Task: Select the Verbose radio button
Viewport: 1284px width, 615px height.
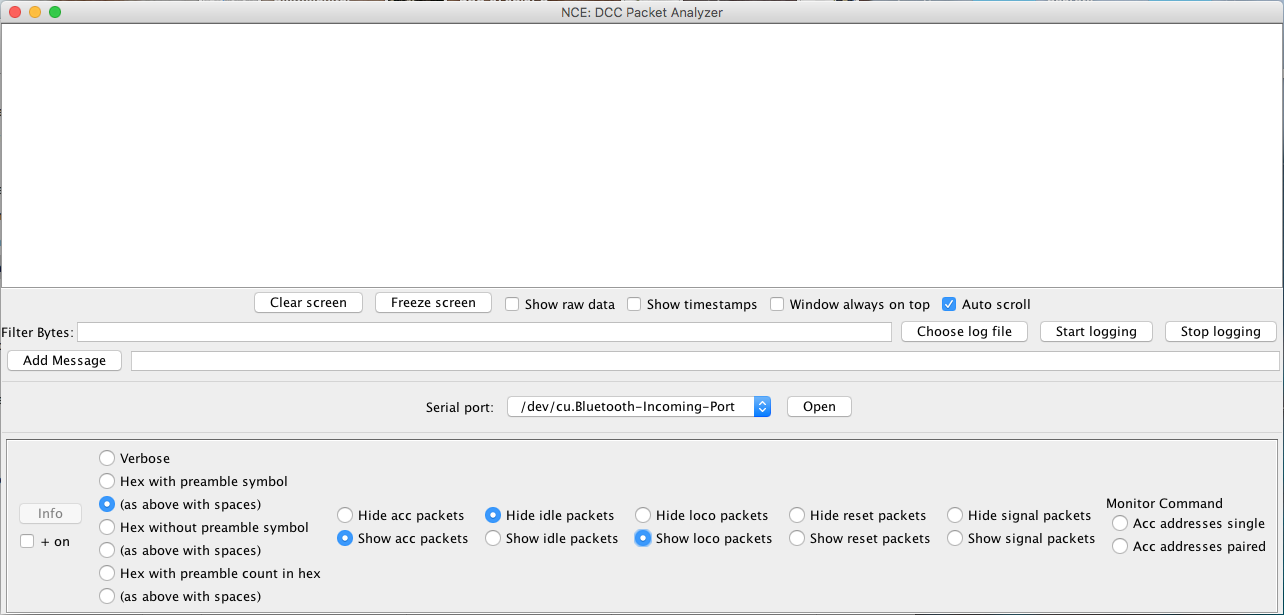Action: click(107, 458)
